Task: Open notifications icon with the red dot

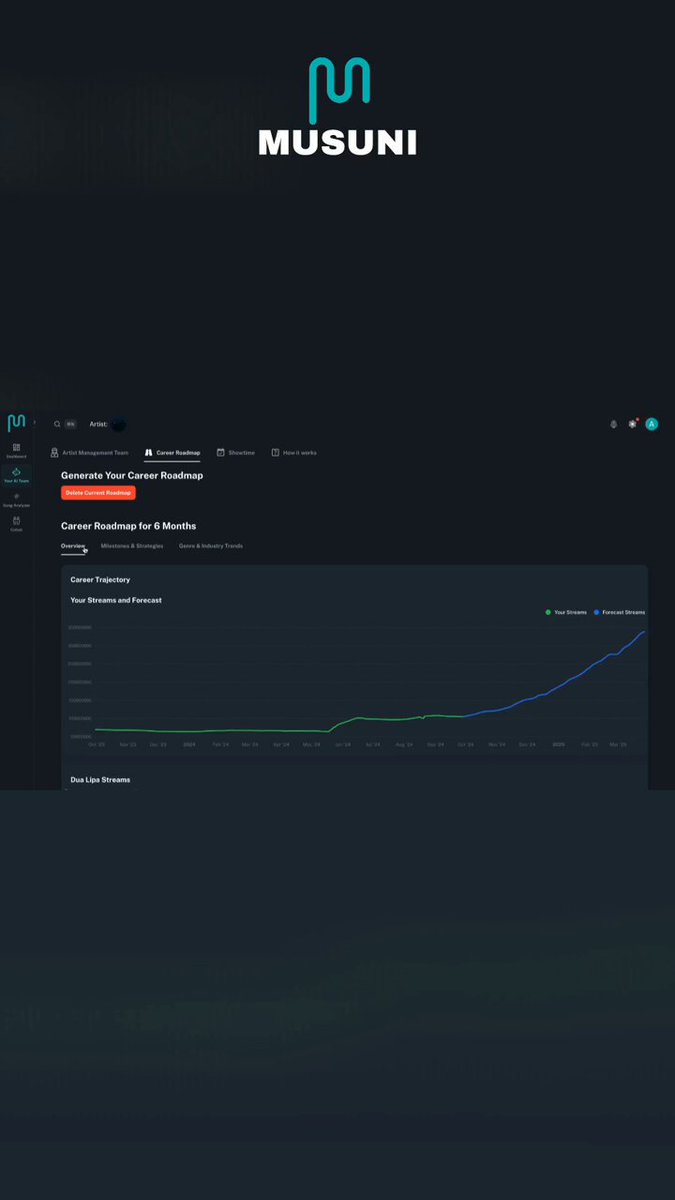Action: click(632, 424)
